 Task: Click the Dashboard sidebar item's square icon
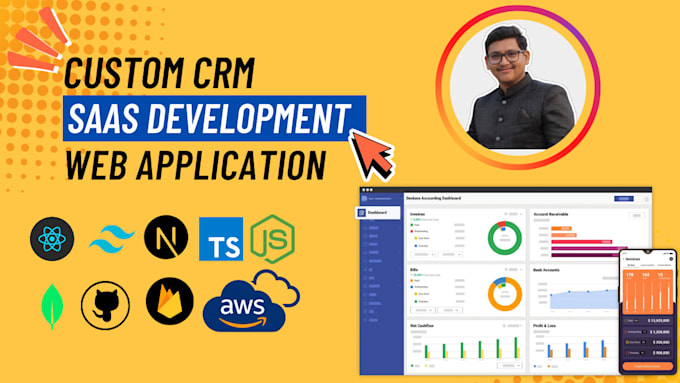[361, 213]
